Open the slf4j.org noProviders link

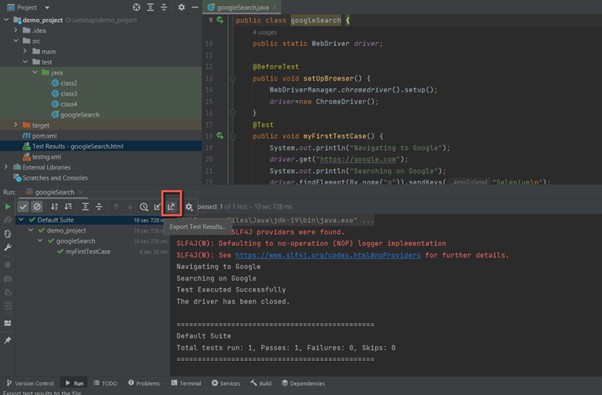pos(328,255)
